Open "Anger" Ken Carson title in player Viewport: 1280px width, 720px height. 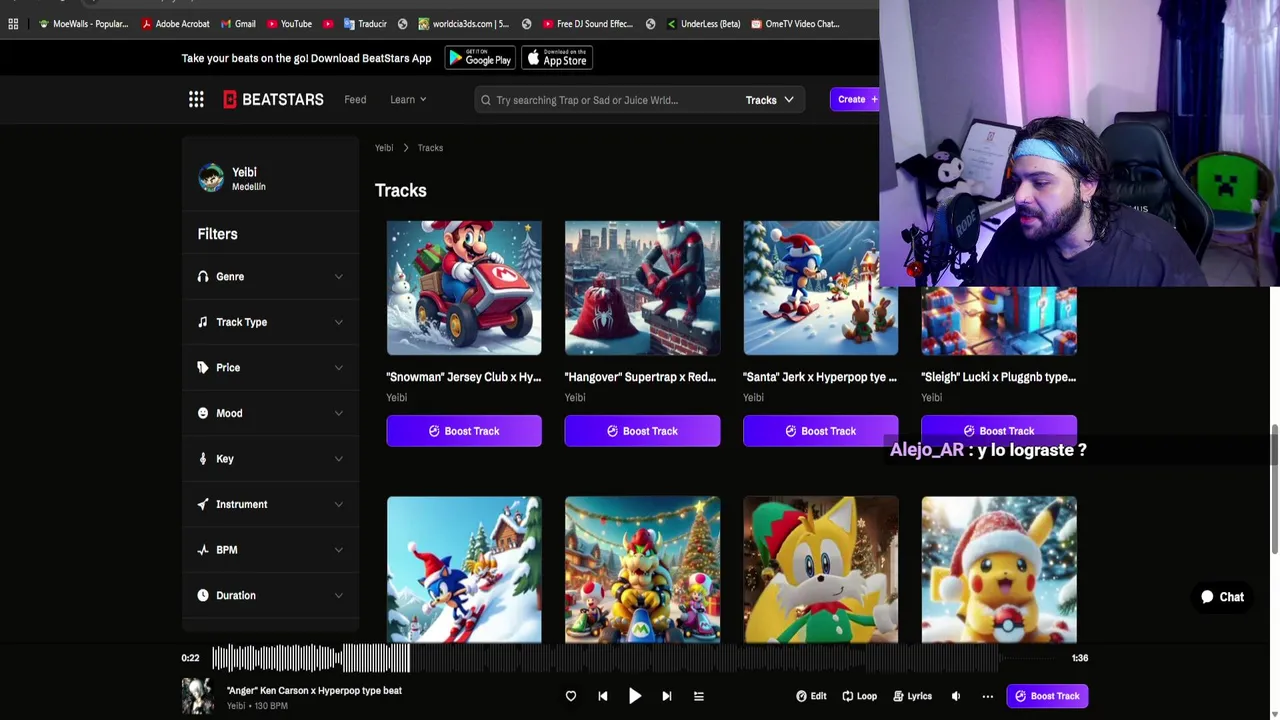(314, 690)
